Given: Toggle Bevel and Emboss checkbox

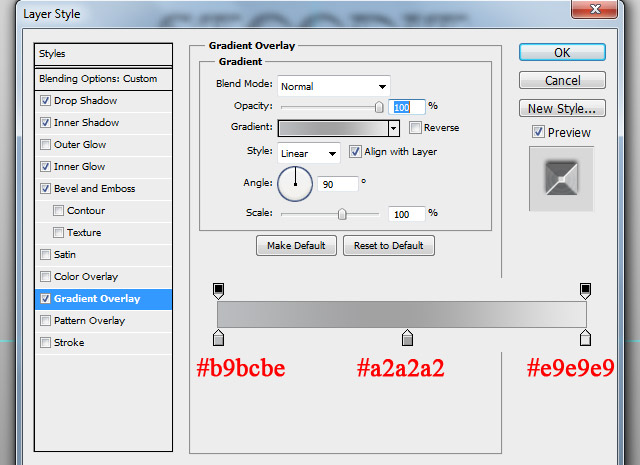Looking at the screenshot, I should (x=45, y=189).
